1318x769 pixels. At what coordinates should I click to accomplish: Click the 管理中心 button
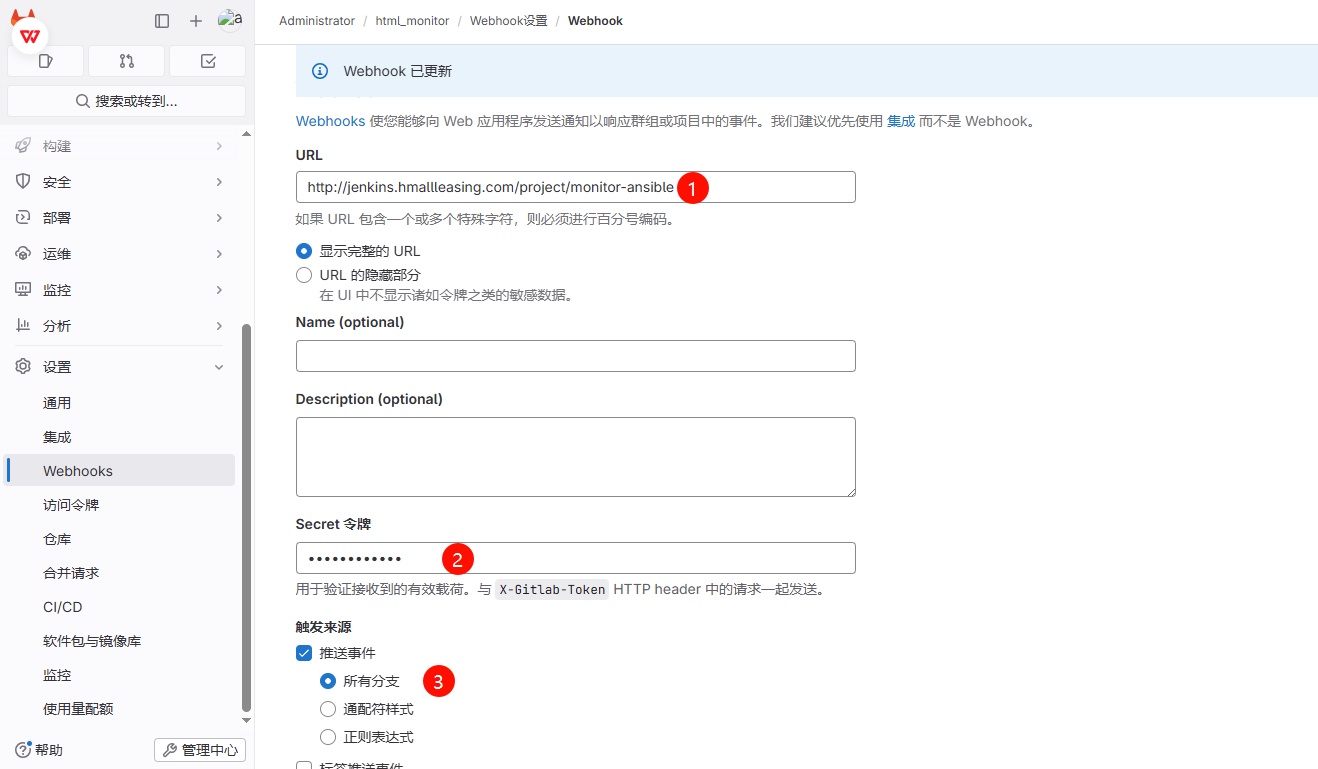coord(200,750)
